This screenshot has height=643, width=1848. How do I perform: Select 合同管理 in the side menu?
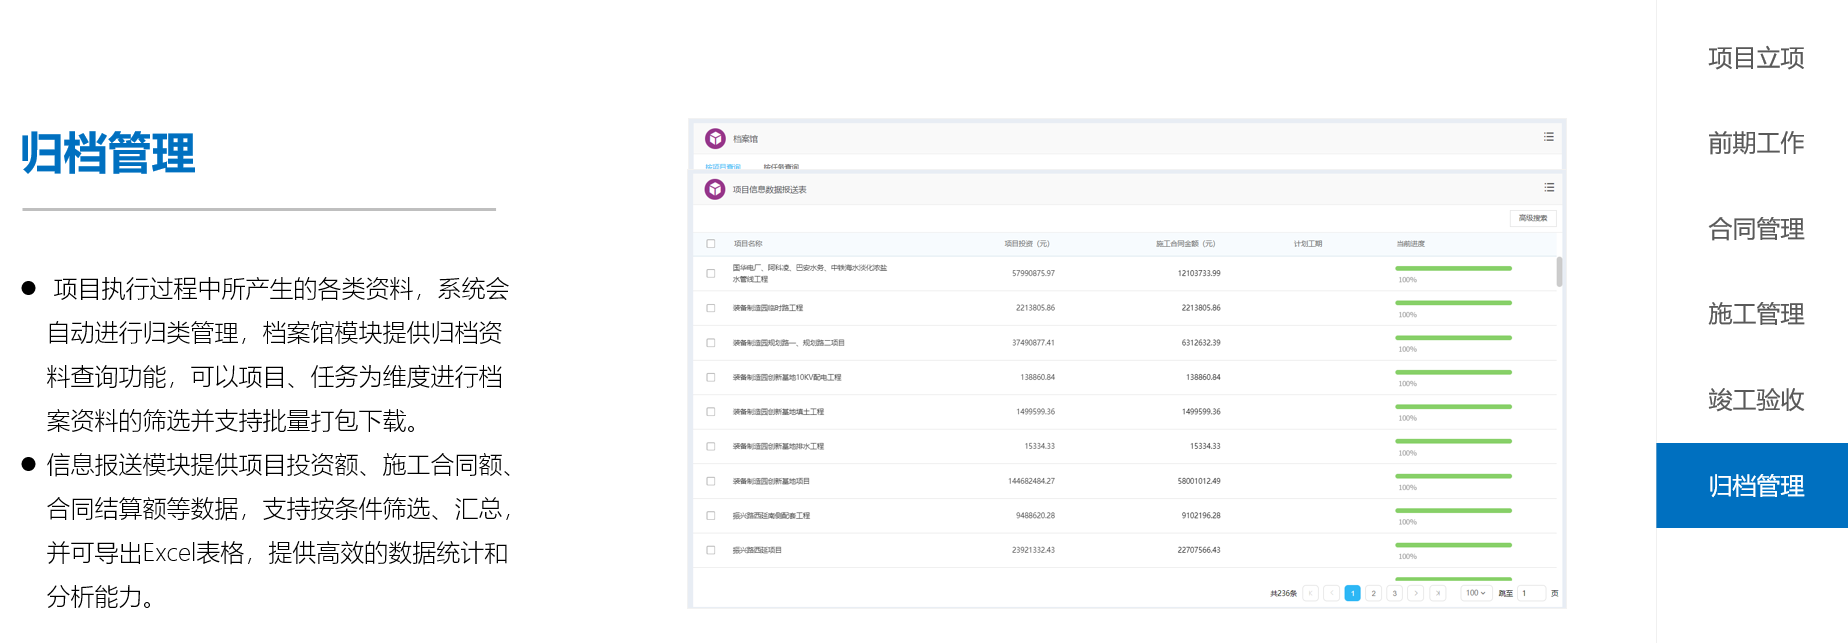point(1755,229)
